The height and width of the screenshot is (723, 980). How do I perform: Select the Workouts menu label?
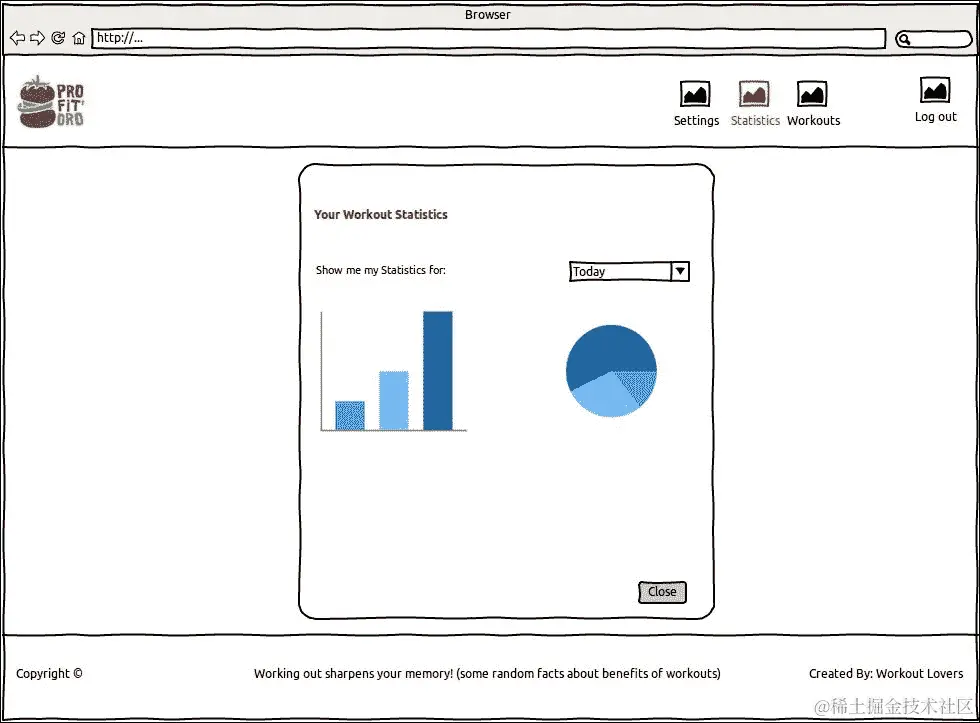click(x=813, y=121)
